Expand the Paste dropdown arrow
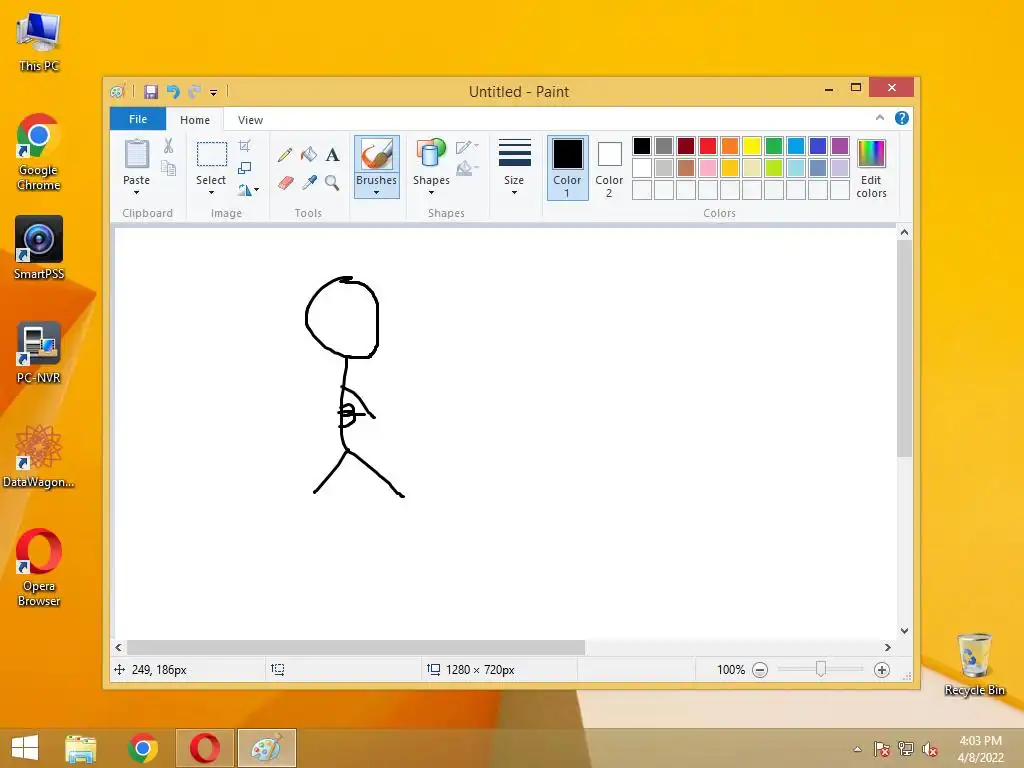The width and height of the screenshot is (1024, 768). point(136,193)
